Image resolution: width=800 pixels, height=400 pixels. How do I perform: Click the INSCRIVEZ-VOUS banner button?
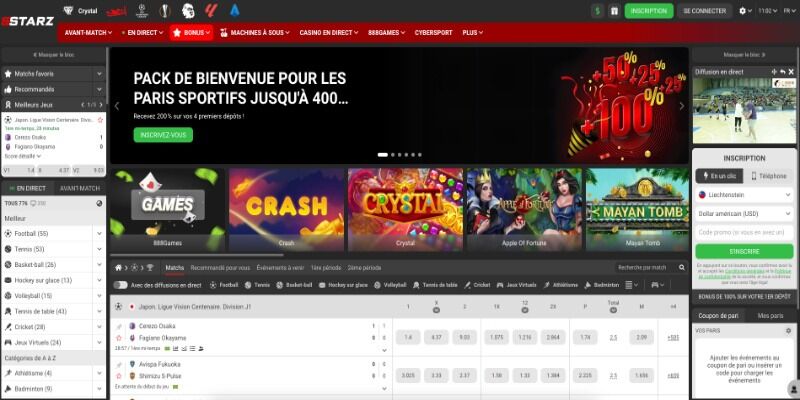pyautogui.click(x=163, y=135)
